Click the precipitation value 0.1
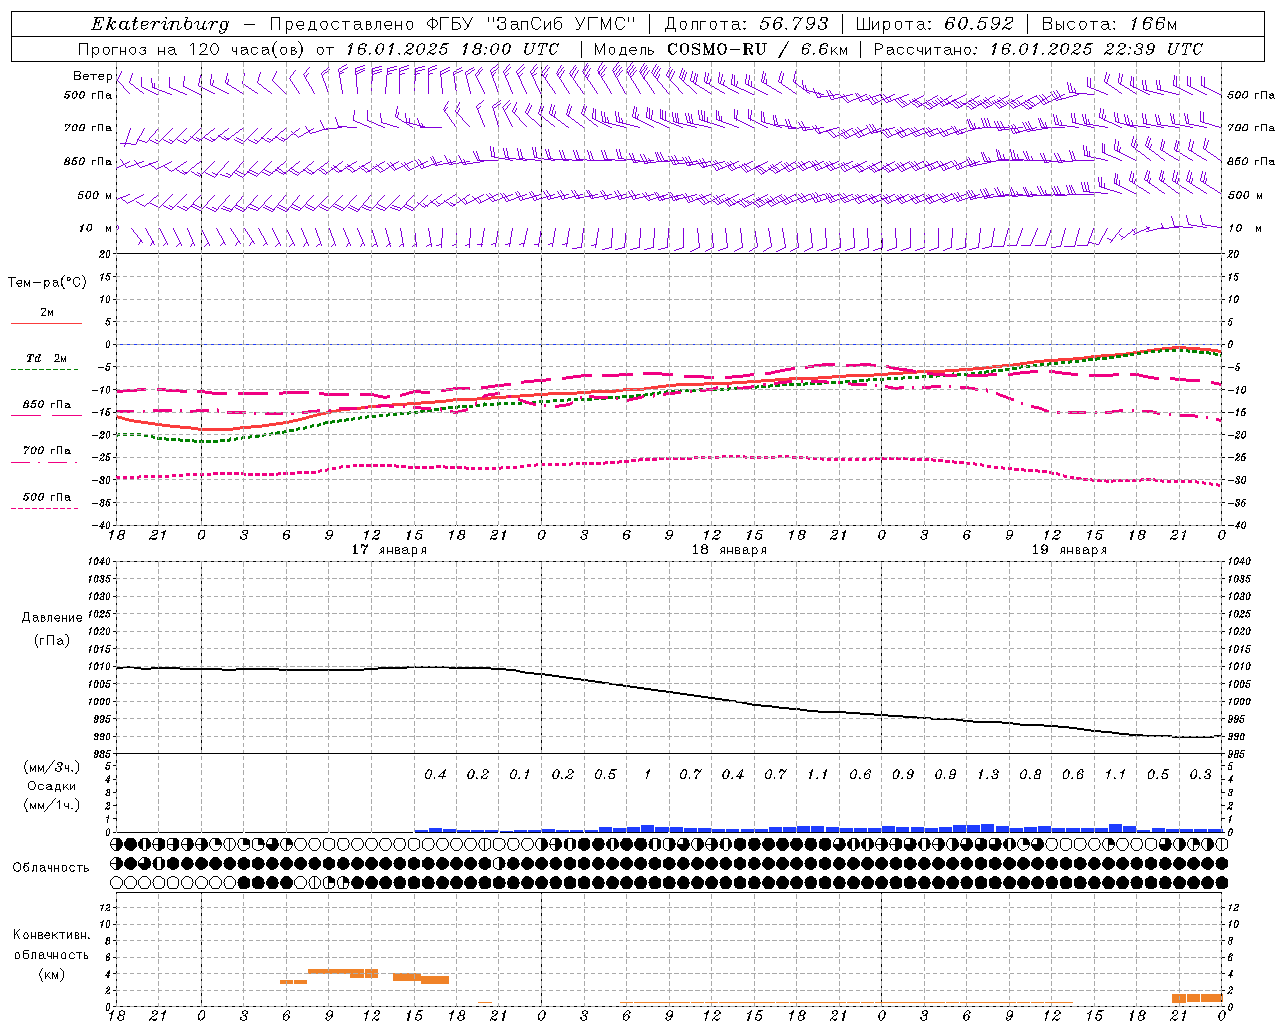This screenshot has height=1024, width=1280. (520, 775)
